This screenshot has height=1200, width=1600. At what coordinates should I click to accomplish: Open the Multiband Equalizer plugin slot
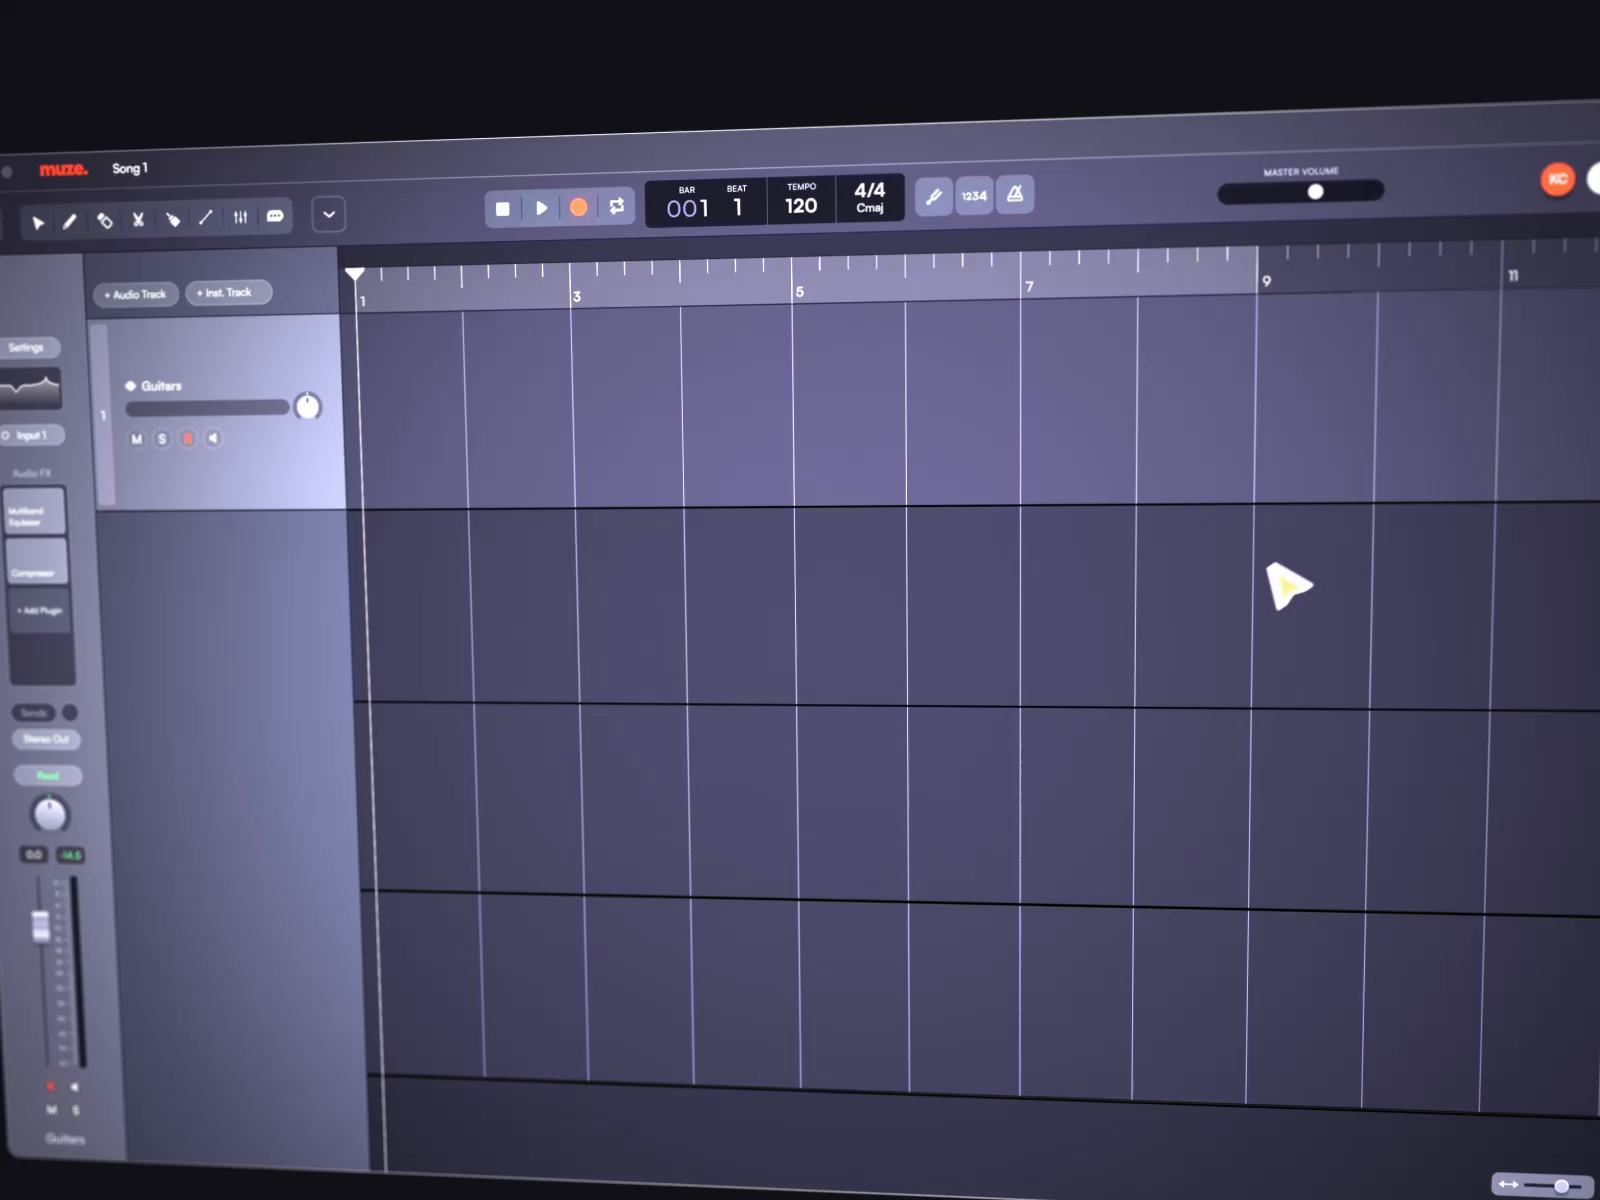pyautogui.click(x=34, y=512)
